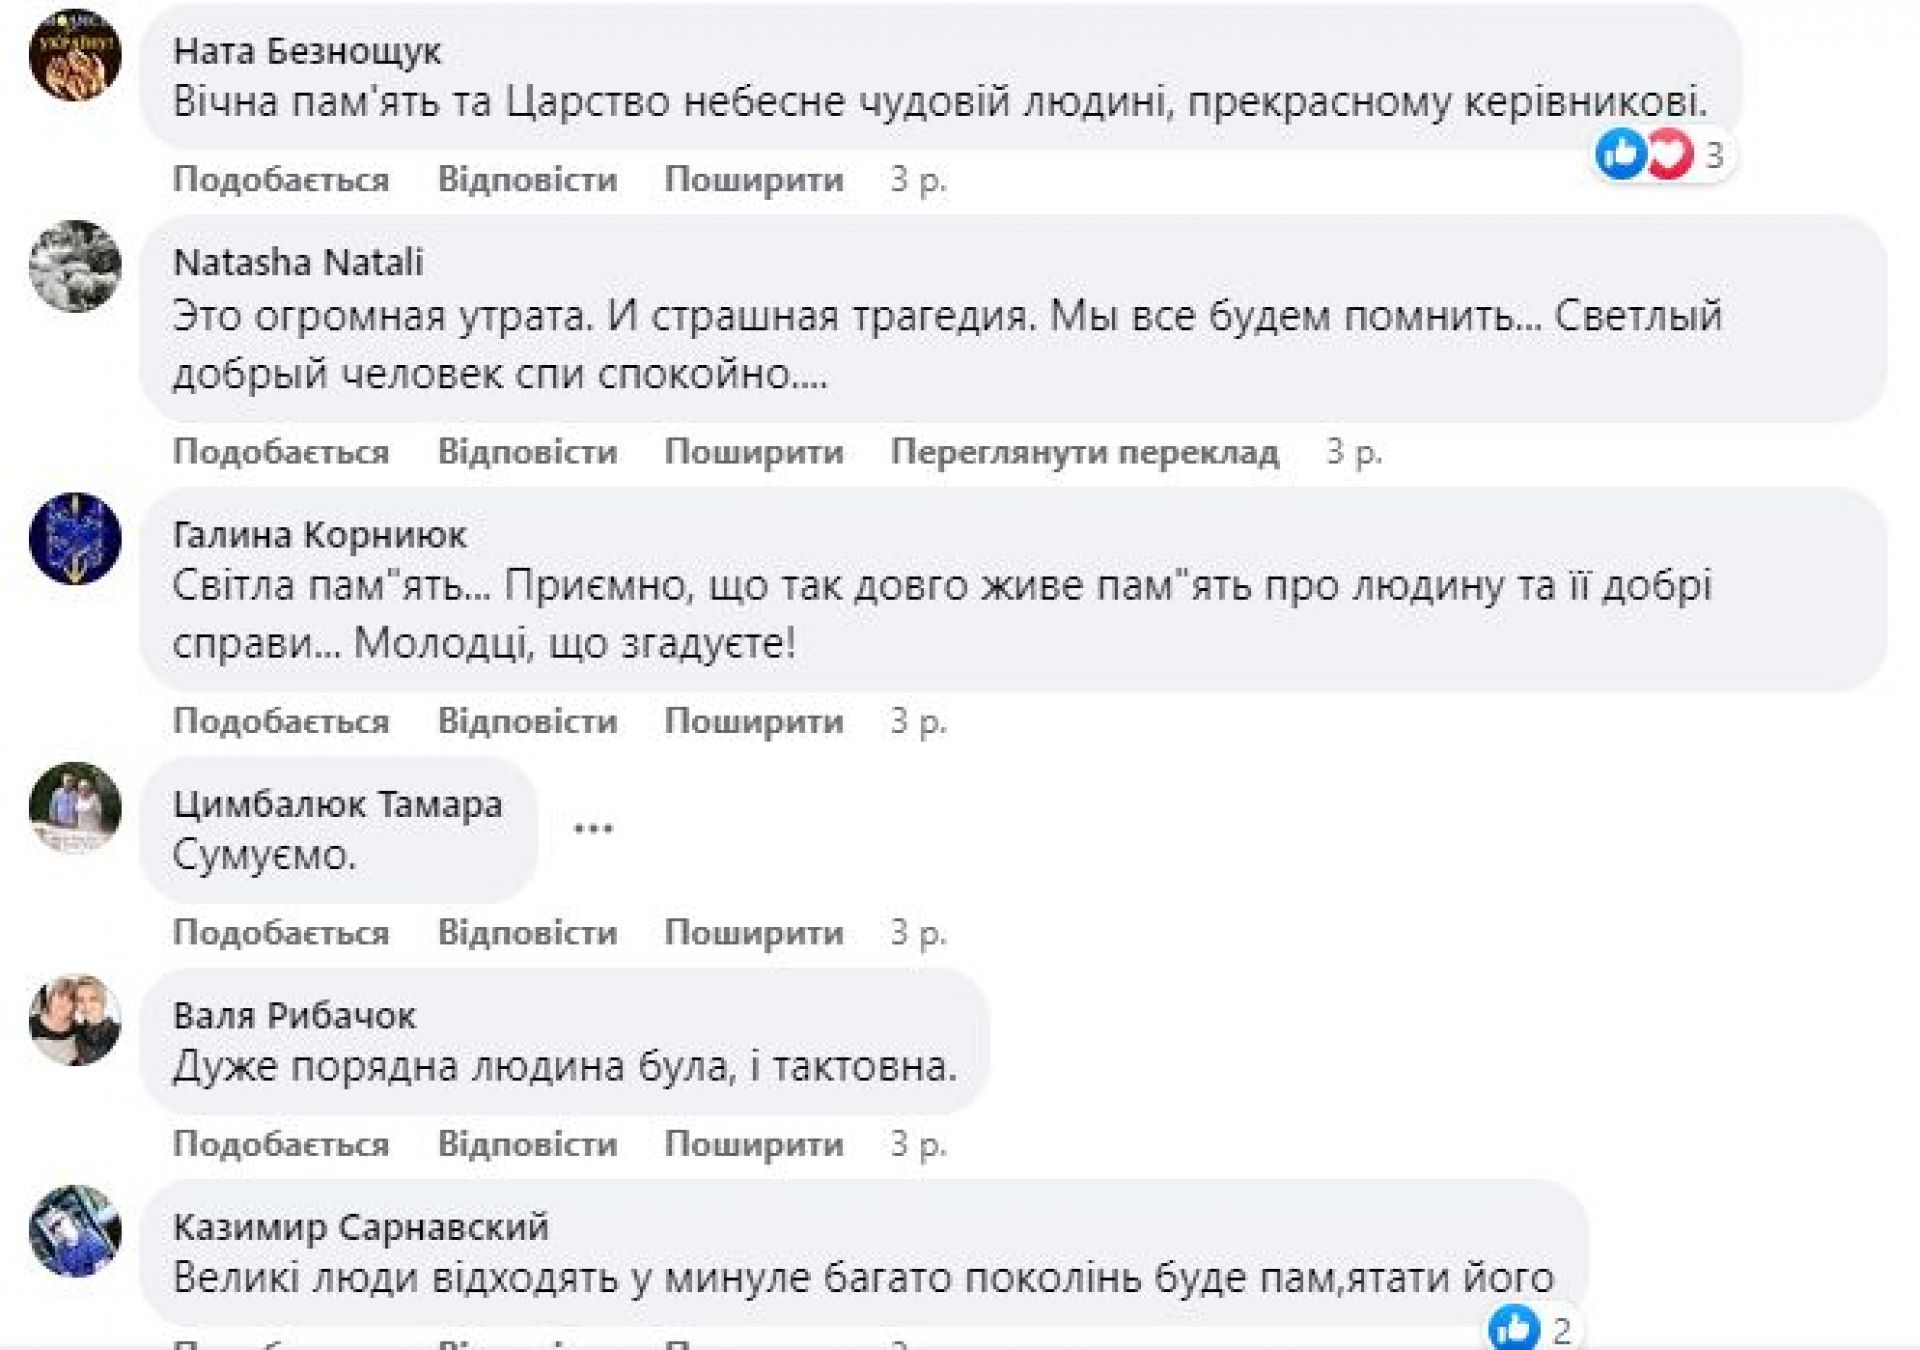Click the red heart reaction on Ната's comment

[x=1668, y=155]
